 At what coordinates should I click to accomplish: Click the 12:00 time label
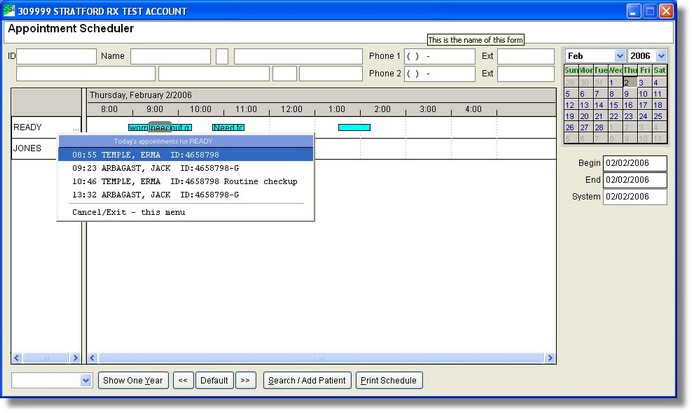coord(291,109)
